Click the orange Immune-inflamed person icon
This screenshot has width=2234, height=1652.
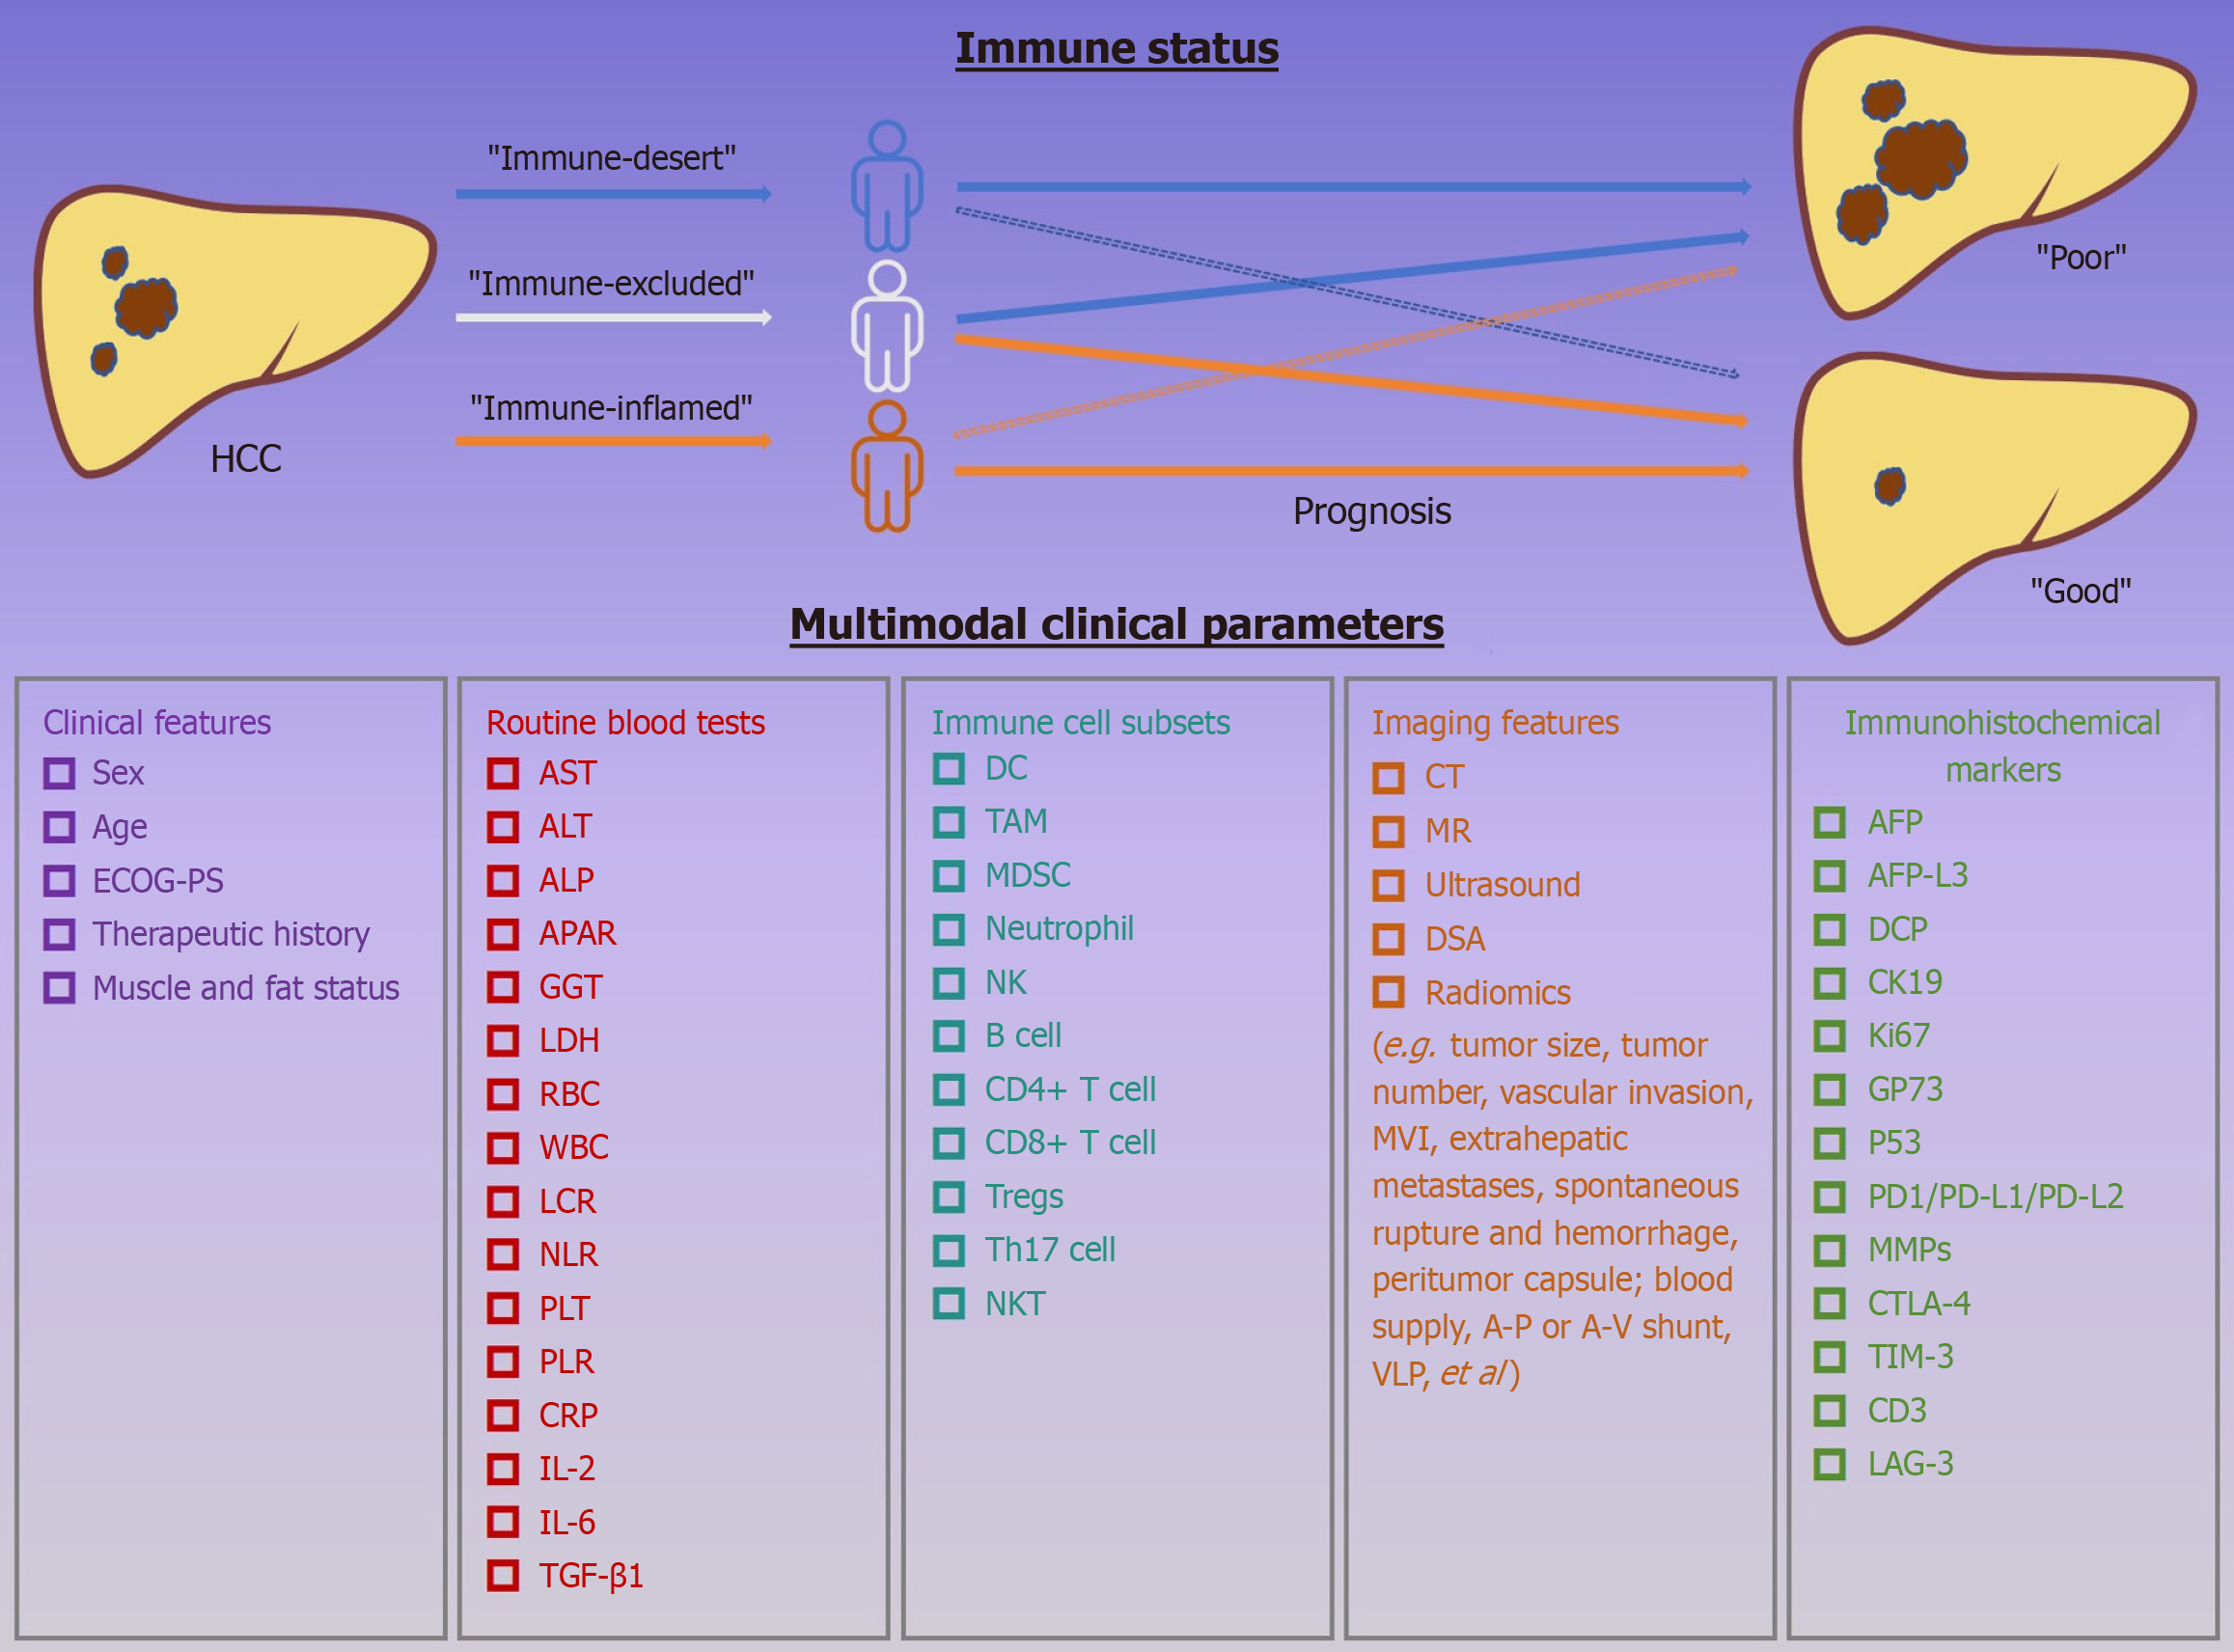tap(887, 466)
